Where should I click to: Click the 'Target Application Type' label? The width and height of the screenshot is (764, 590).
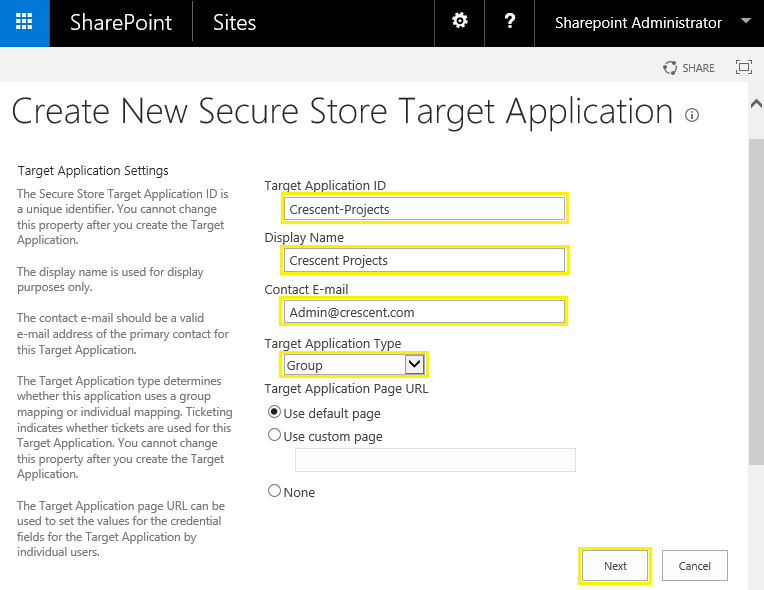pyautogui.click(x=333, y=343)
